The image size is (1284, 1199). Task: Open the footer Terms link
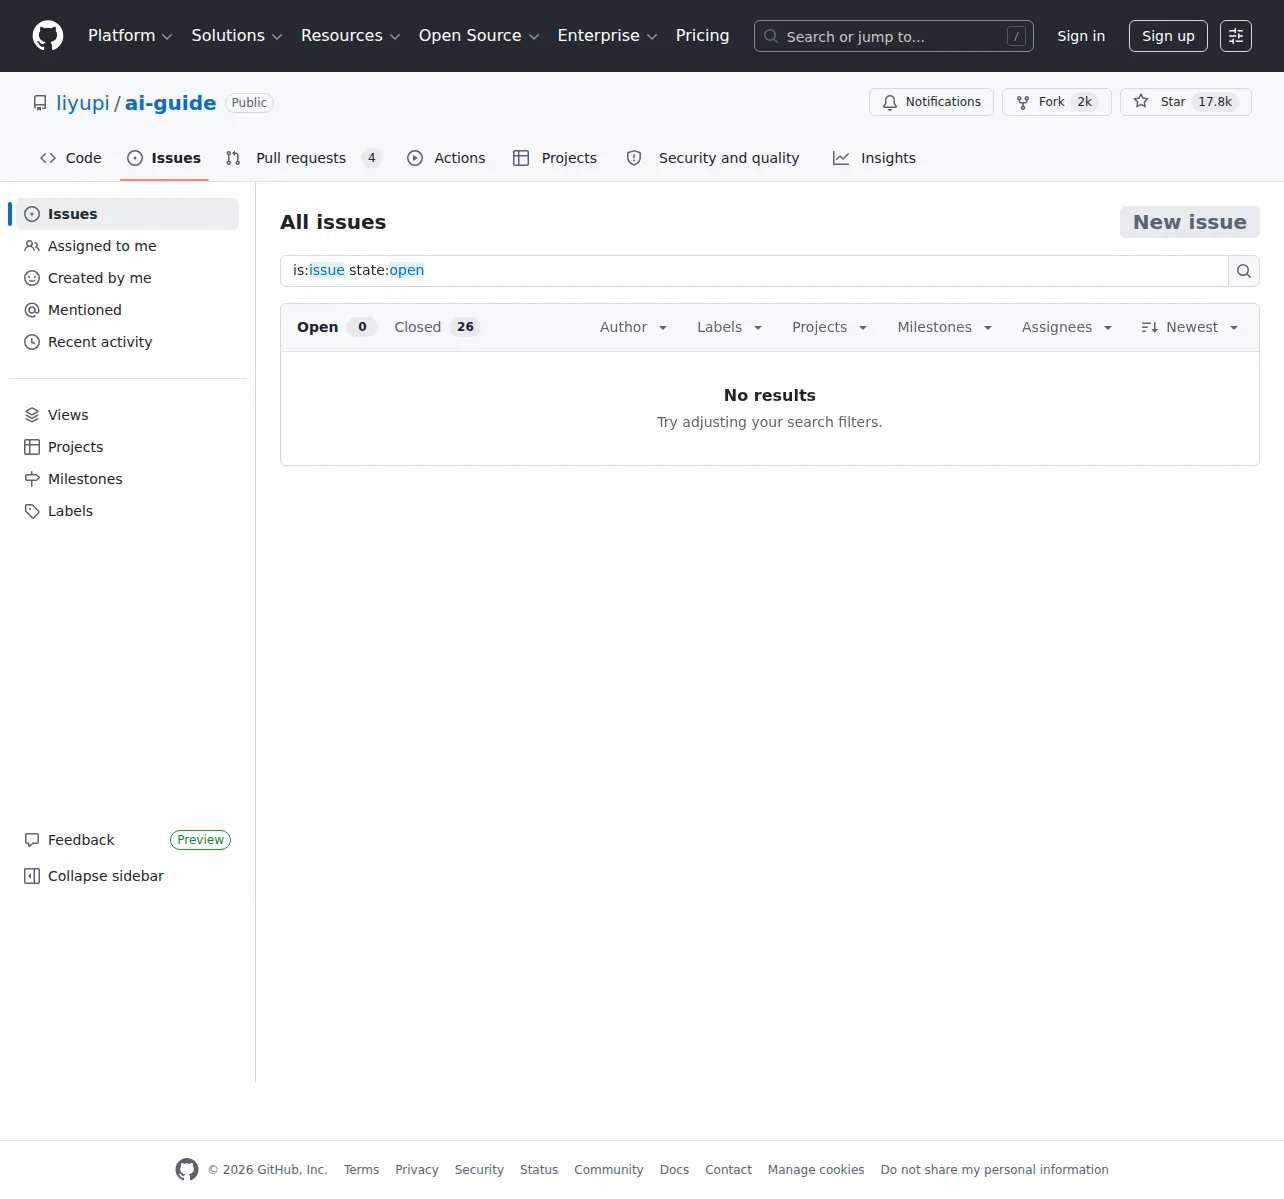[x=361, y=1169]
